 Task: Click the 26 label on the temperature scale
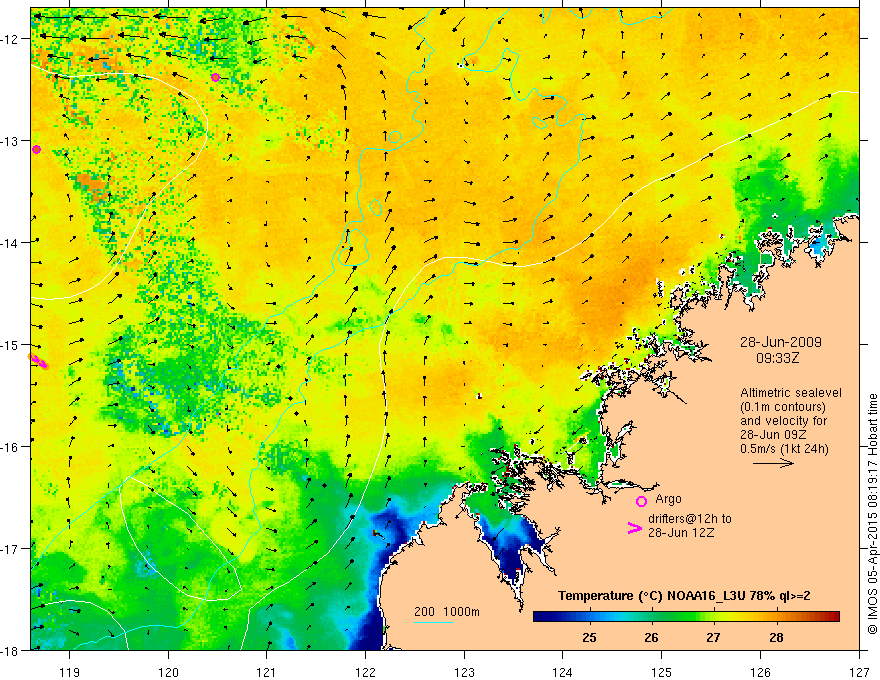coord(651,637)
